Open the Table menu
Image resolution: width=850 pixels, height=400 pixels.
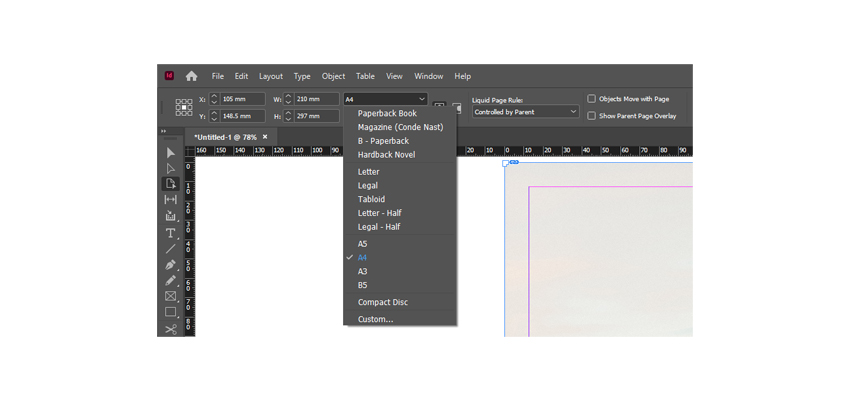tap(365, 76)
